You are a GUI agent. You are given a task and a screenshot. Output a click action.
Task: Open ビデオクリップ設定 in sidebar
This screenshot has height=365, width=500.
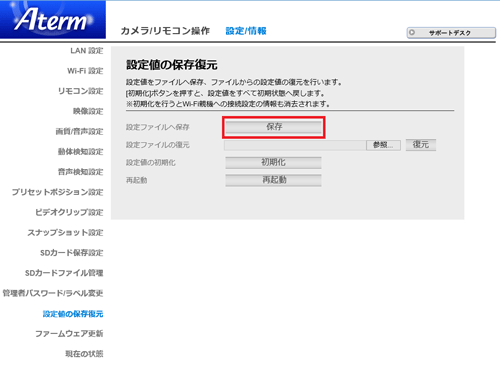coord(69,212)
